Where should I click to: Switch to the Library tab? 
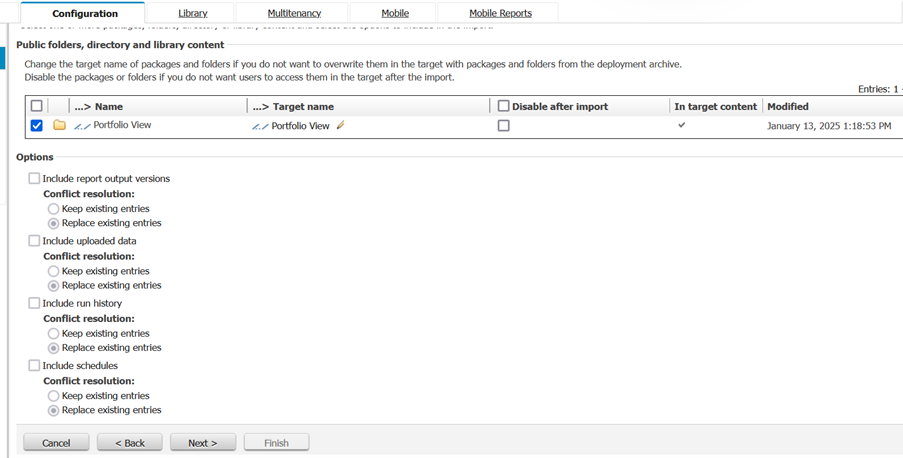point(193,13)
